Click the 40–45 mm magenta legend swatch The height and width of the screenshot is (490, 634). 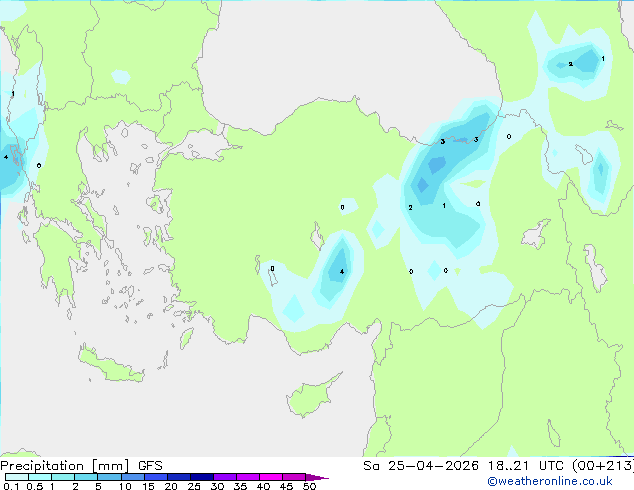click(271, 477)
